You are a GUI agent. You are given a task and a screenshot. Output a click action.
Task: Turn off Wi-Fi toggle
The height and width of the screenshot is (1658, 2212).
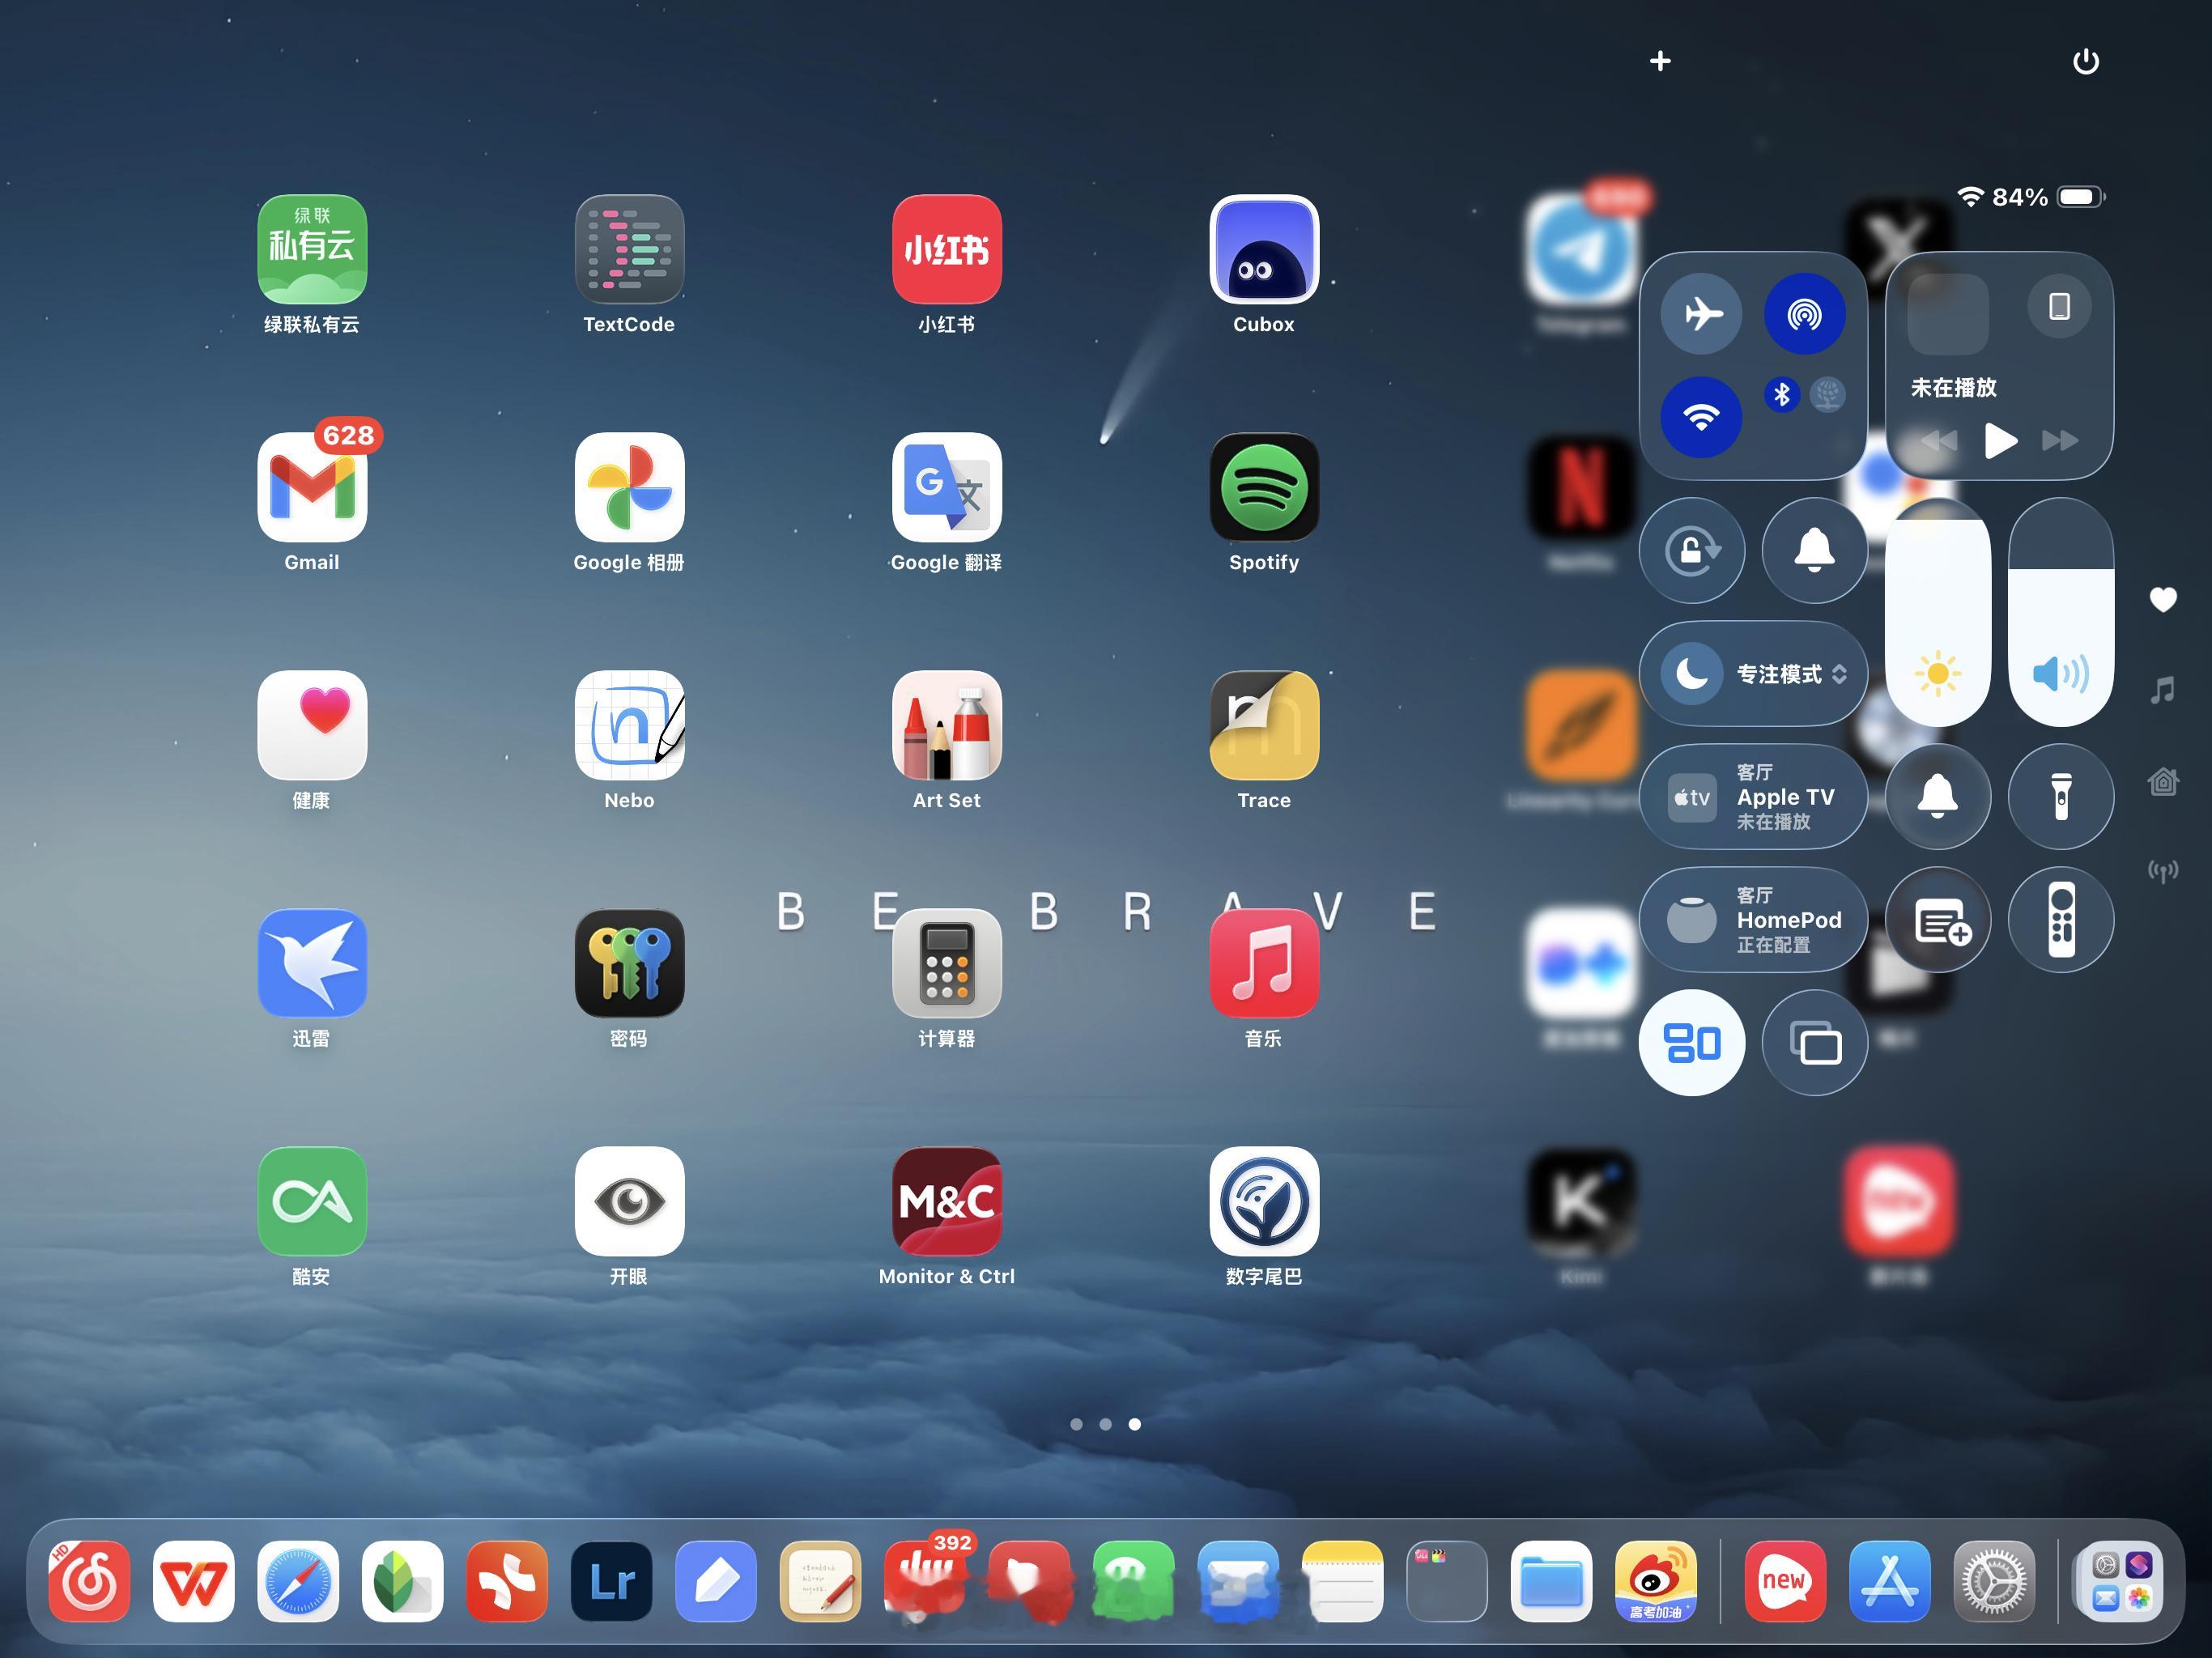(1702, 417)
